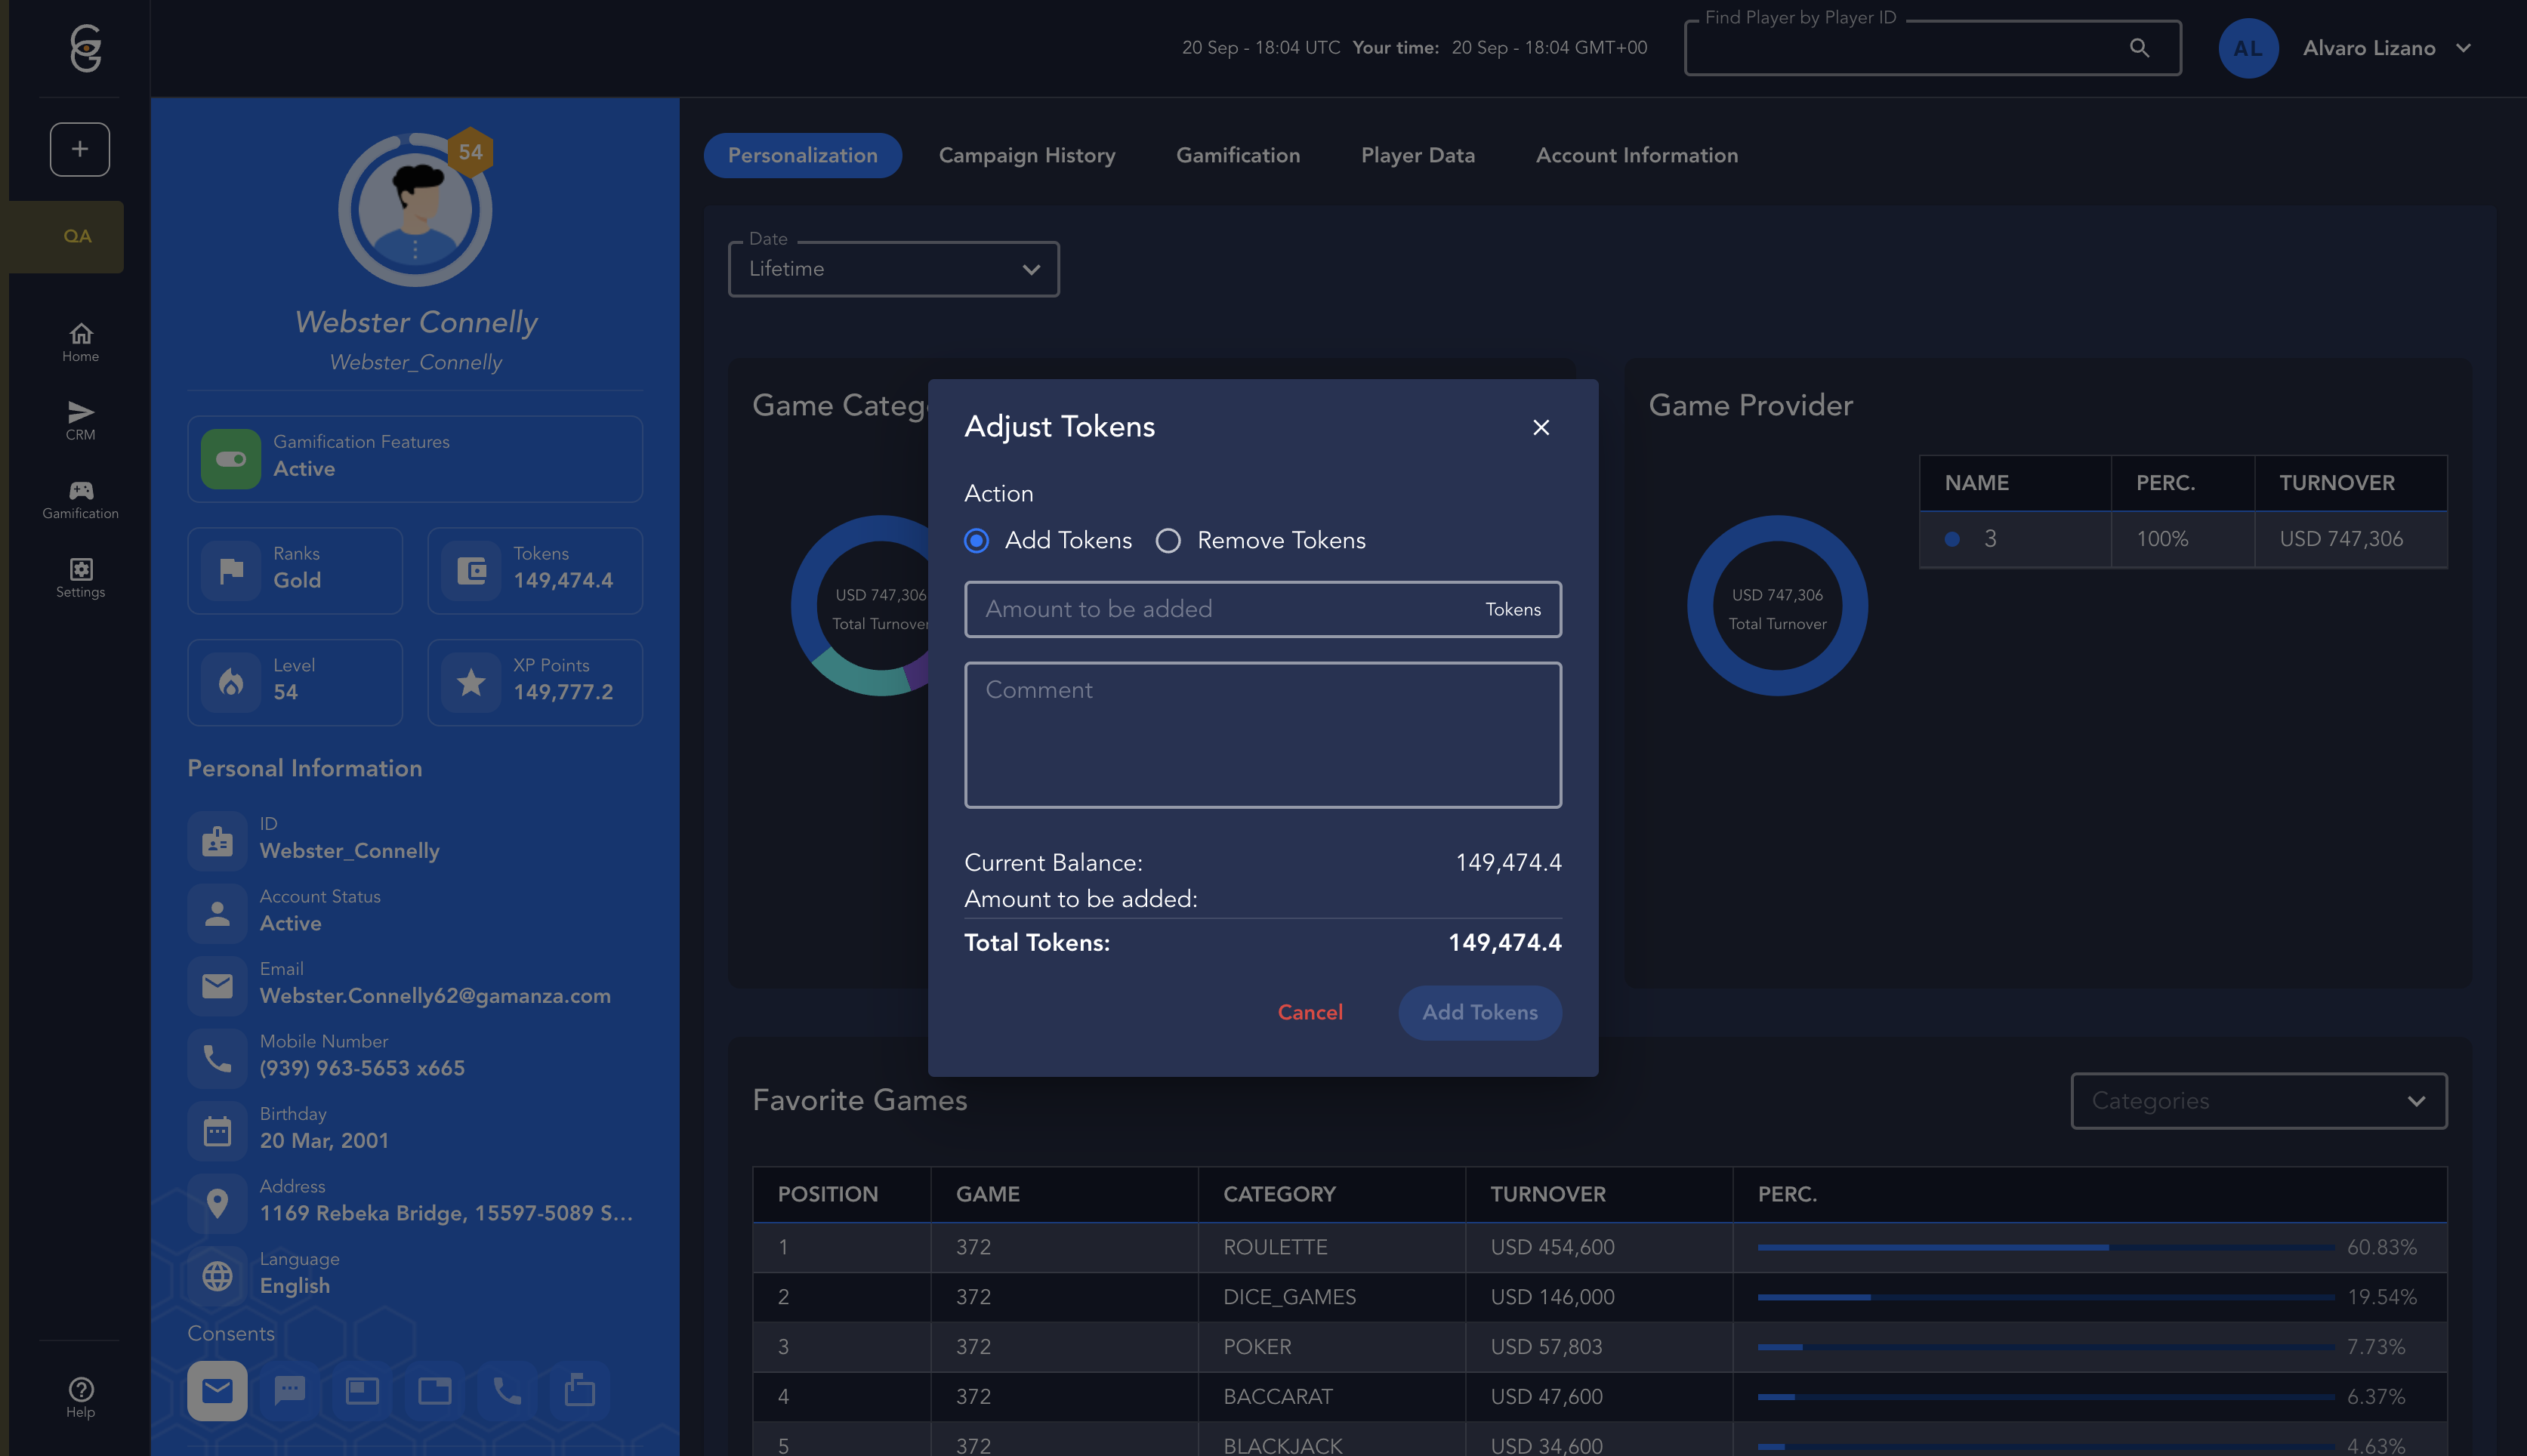Switch to the Campaign History tab
The width and height of the screenshot is (2527, 1456).
click(x=1026, y=155)
